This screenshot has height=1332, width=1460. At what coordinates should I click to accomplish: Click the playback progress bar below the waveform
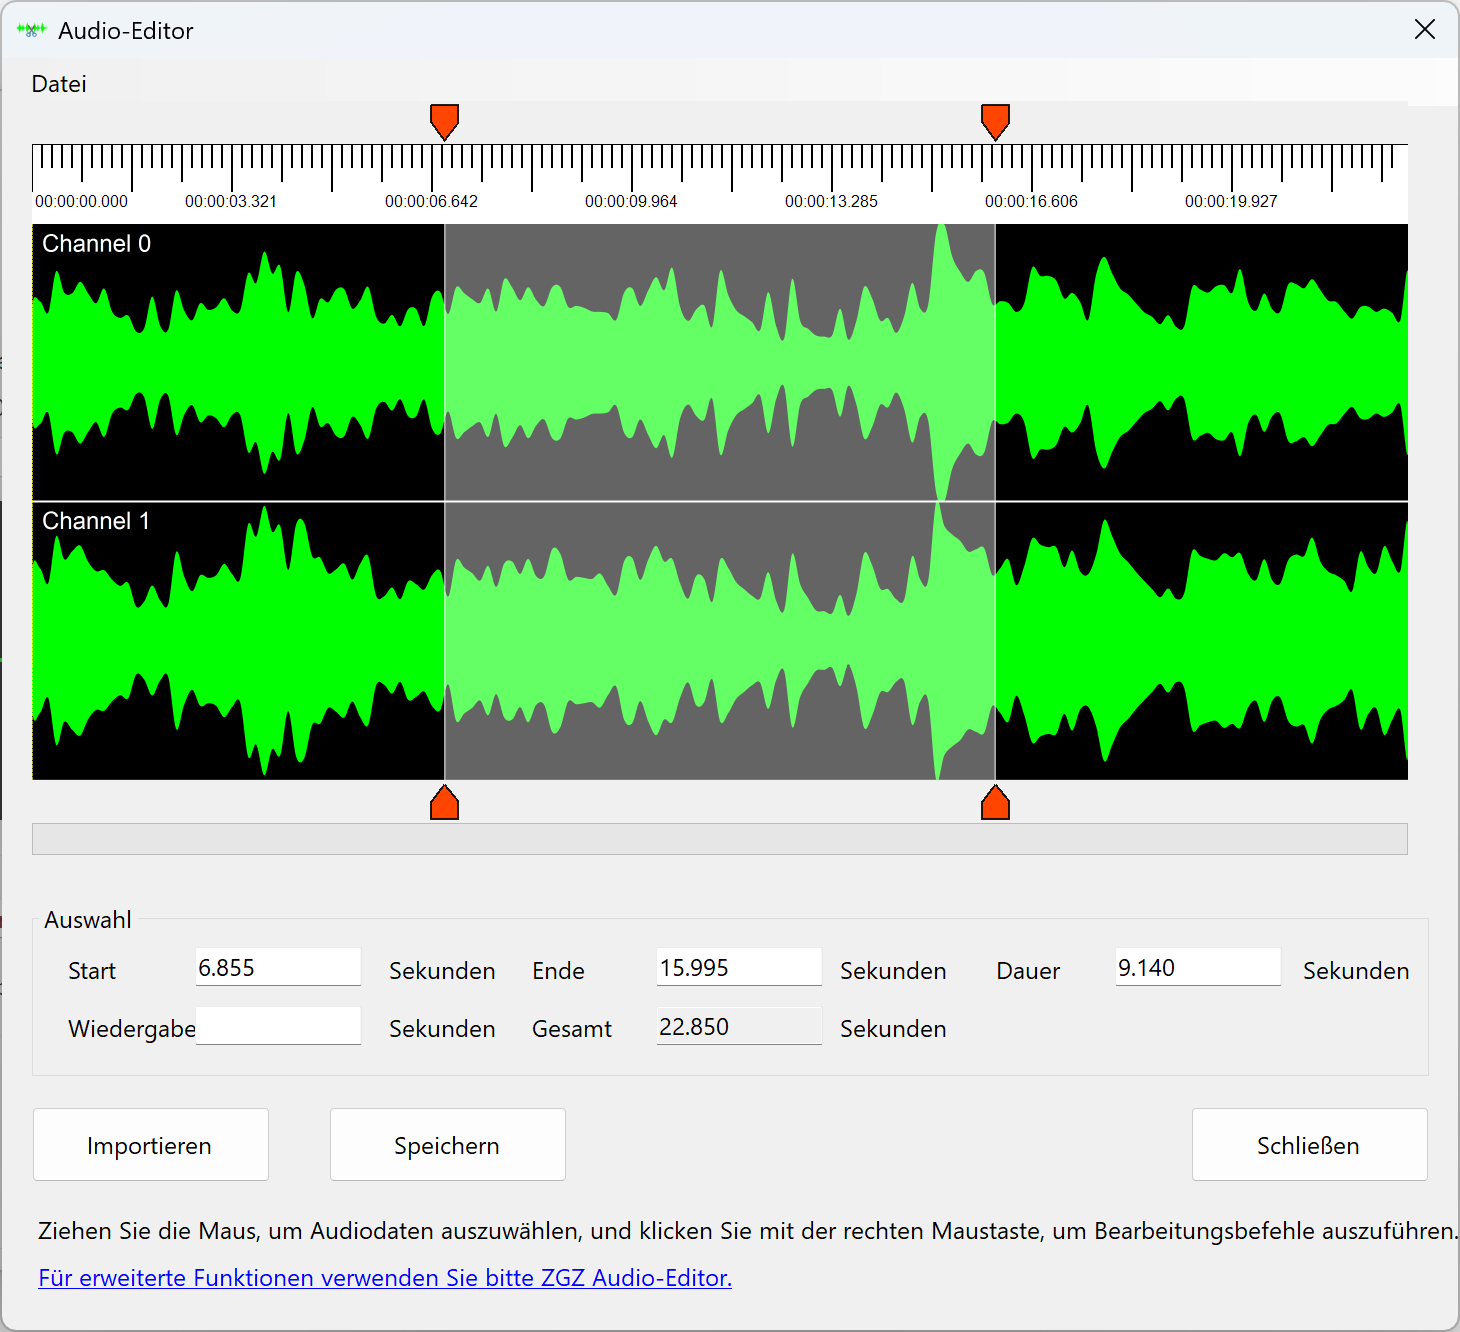[720, 839]
